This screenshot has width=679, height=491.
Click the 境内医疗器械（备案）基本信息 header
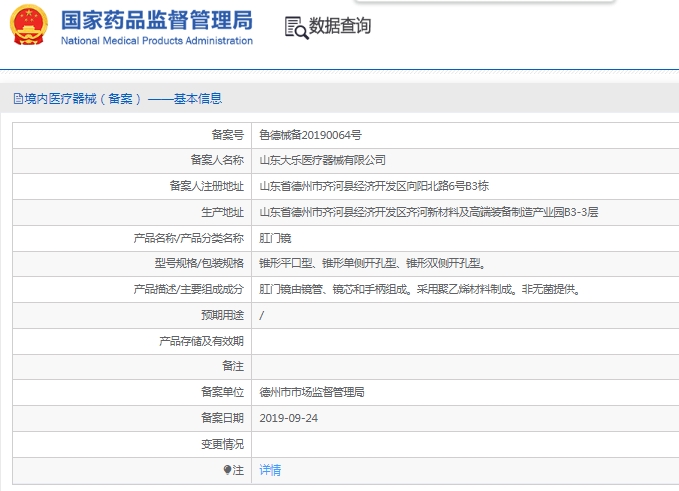point(123,99)
